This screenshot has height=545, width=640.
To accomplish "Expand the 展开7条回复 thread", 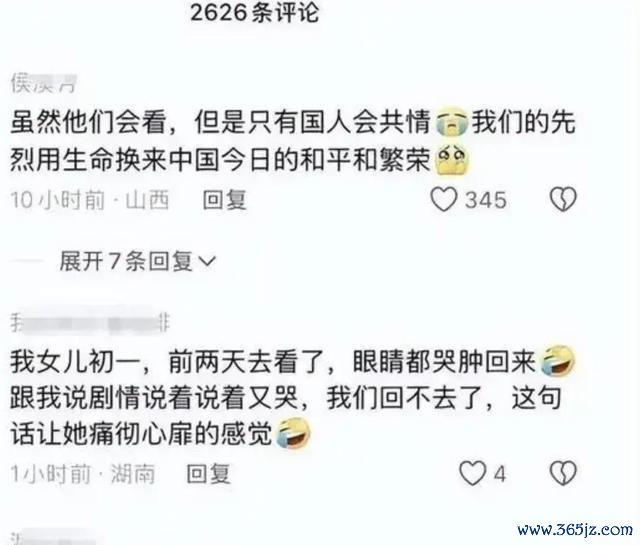I will tap(138, 261).
